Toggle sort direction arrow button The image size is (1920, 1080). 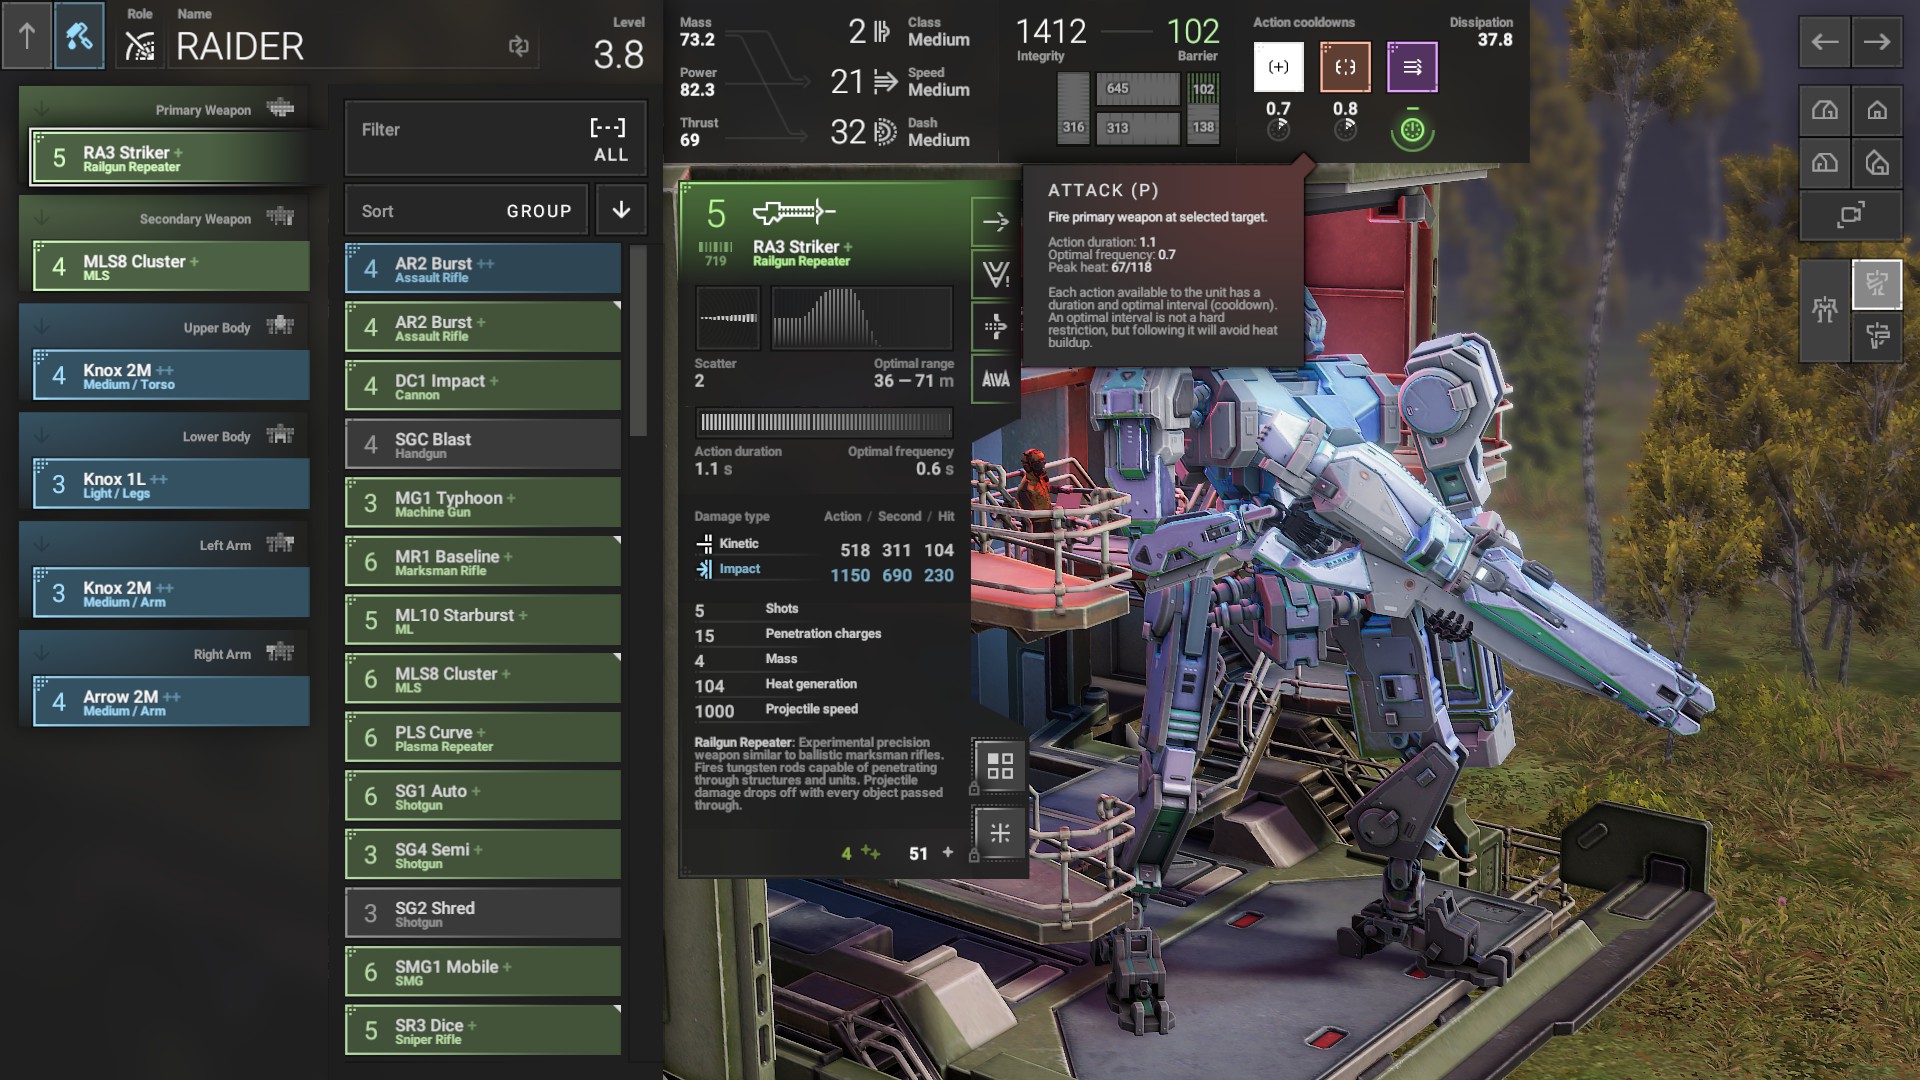tap(621, 210)
